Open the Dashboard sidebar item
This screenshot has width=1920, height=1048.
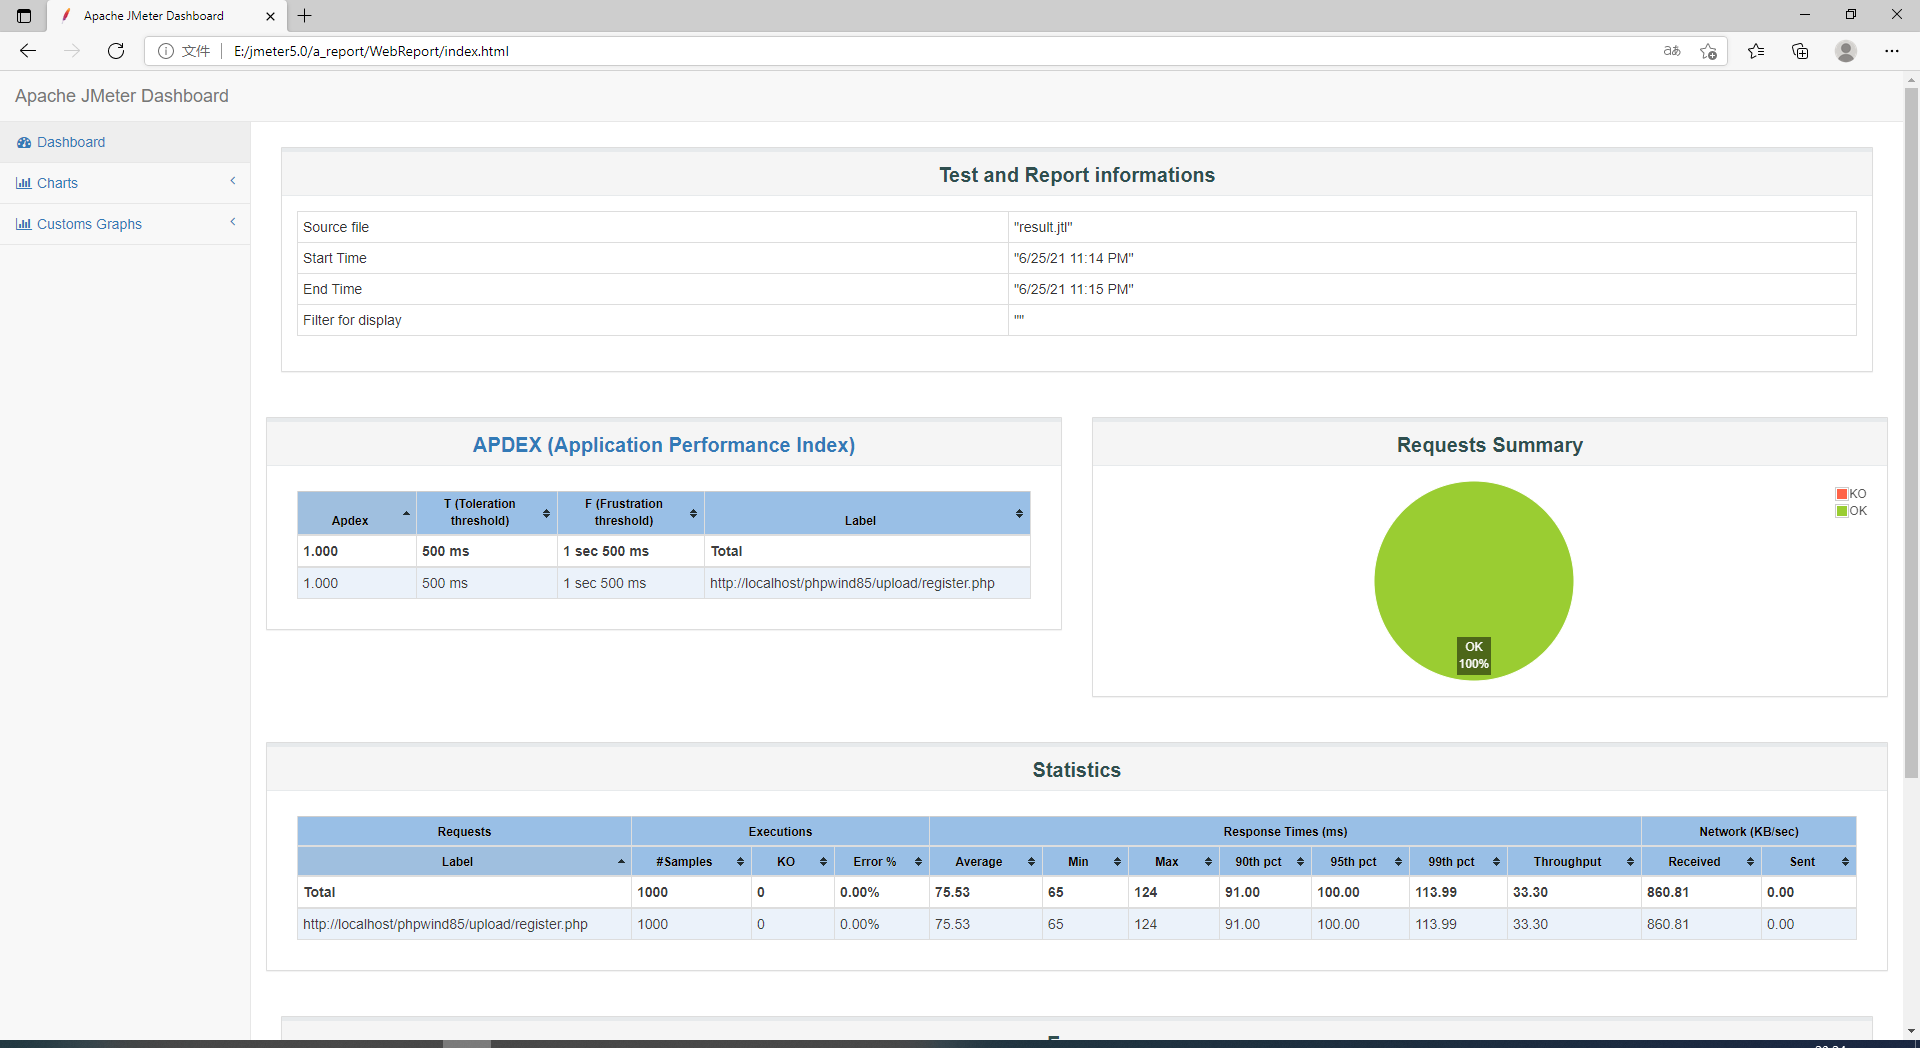pyautogui.click(x=125, y=142)
